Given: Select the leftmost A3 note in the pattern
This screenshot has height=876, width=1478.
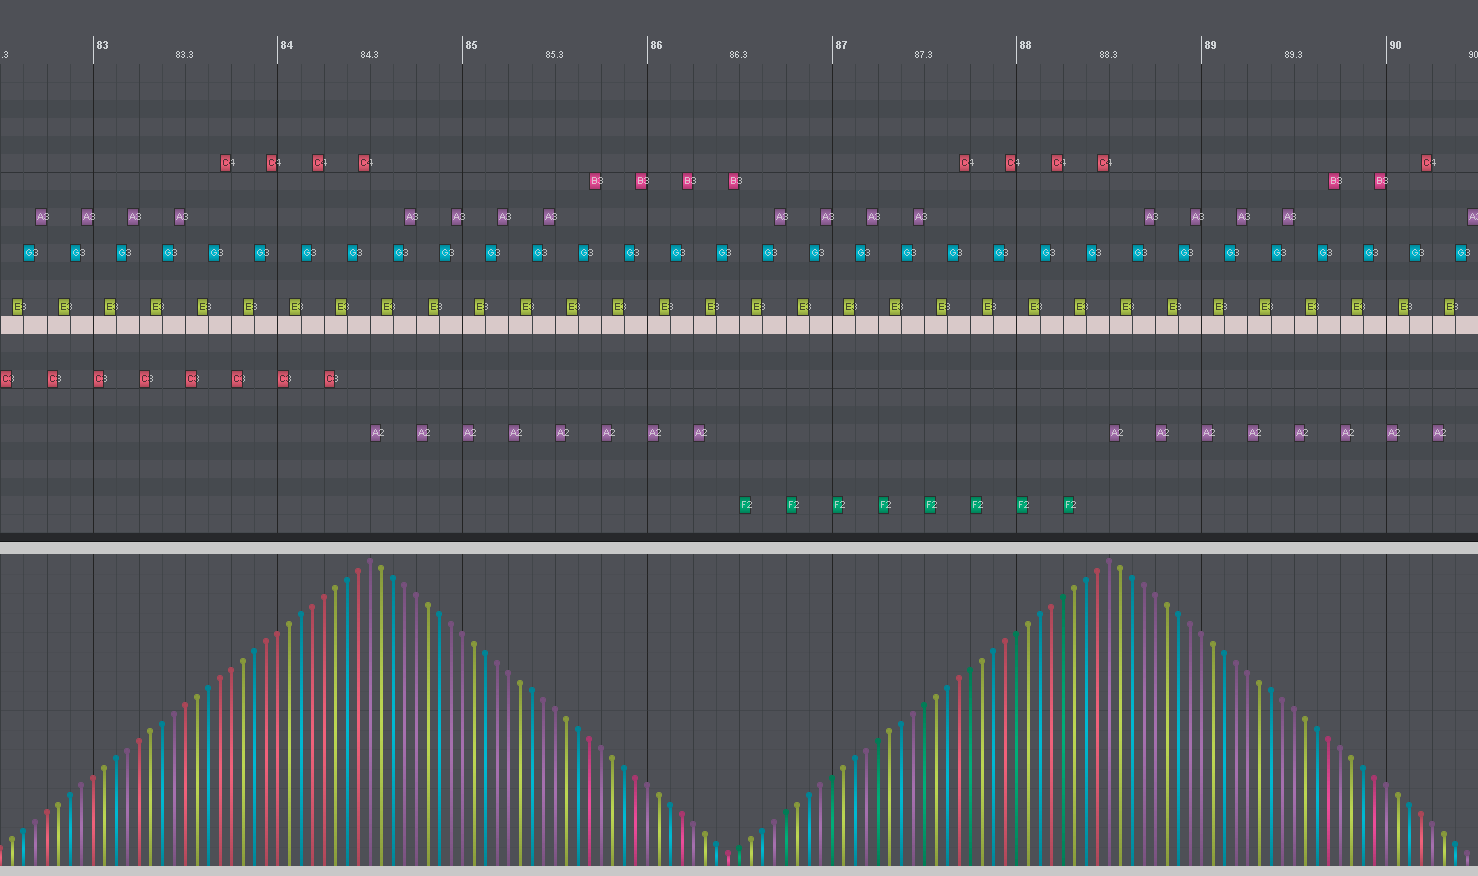Looking at the screenshot, I should tap(41, 216).
